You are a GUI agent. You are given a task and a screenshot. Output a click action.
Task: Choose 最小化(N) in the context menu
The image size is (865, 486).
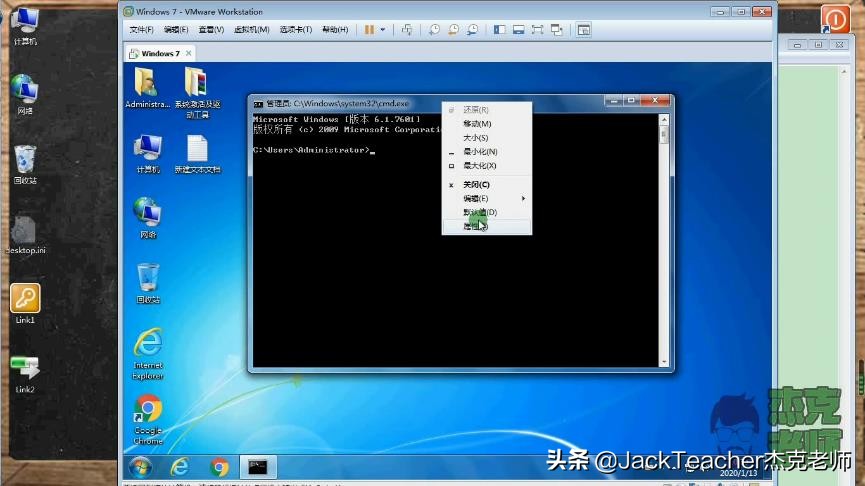pyautogui.click(x=487, y=152)
